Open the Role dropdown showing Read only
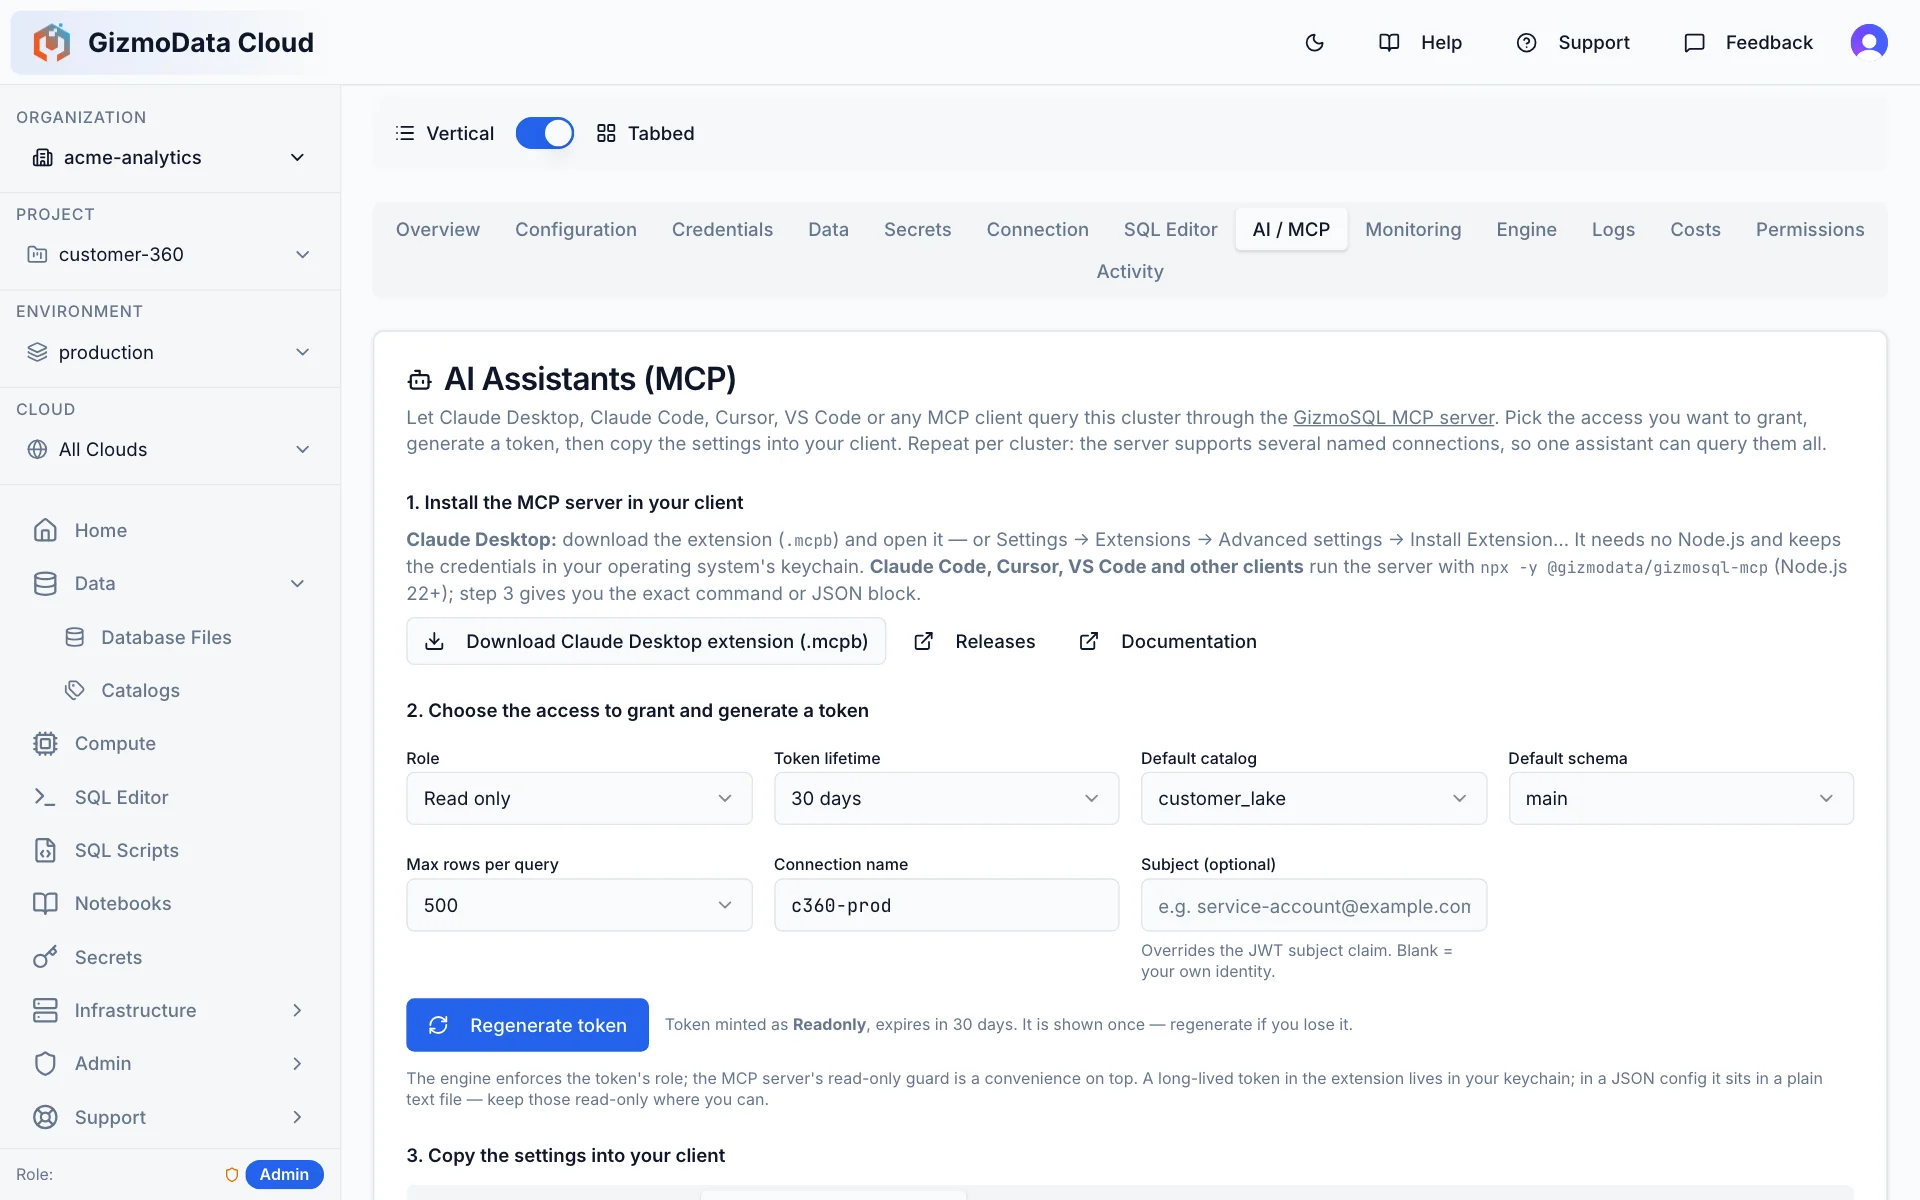Image resolution: width=1920 pixels, height=1200 pixels. tap(579, 798)
